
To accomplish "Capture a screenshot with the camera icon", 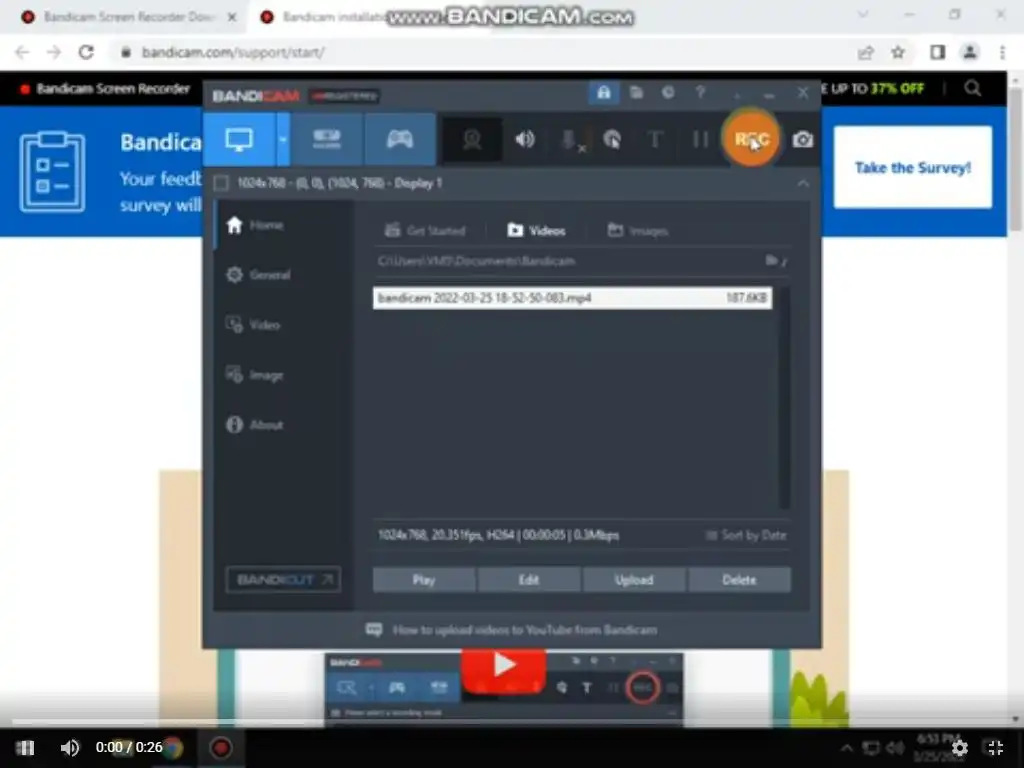I will click(x=803, y=140).
